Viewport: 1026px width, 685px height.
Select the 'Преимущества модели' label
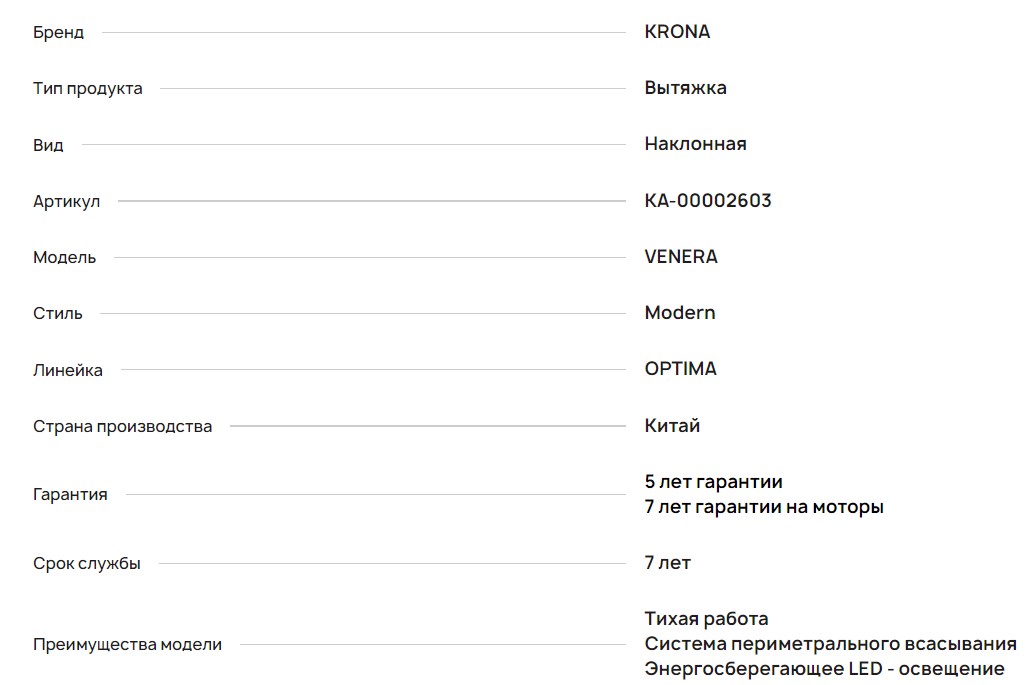[x=127, y=645]
